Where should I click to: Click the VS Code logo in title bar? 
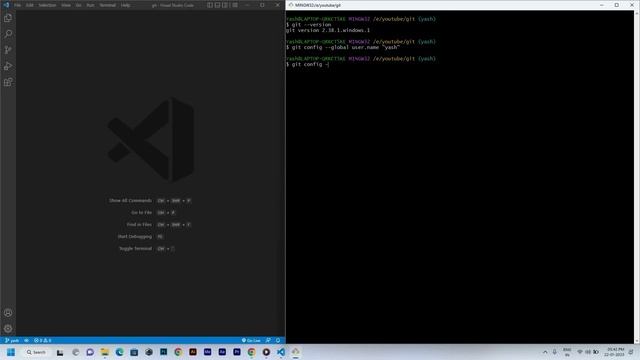(6, 5)
